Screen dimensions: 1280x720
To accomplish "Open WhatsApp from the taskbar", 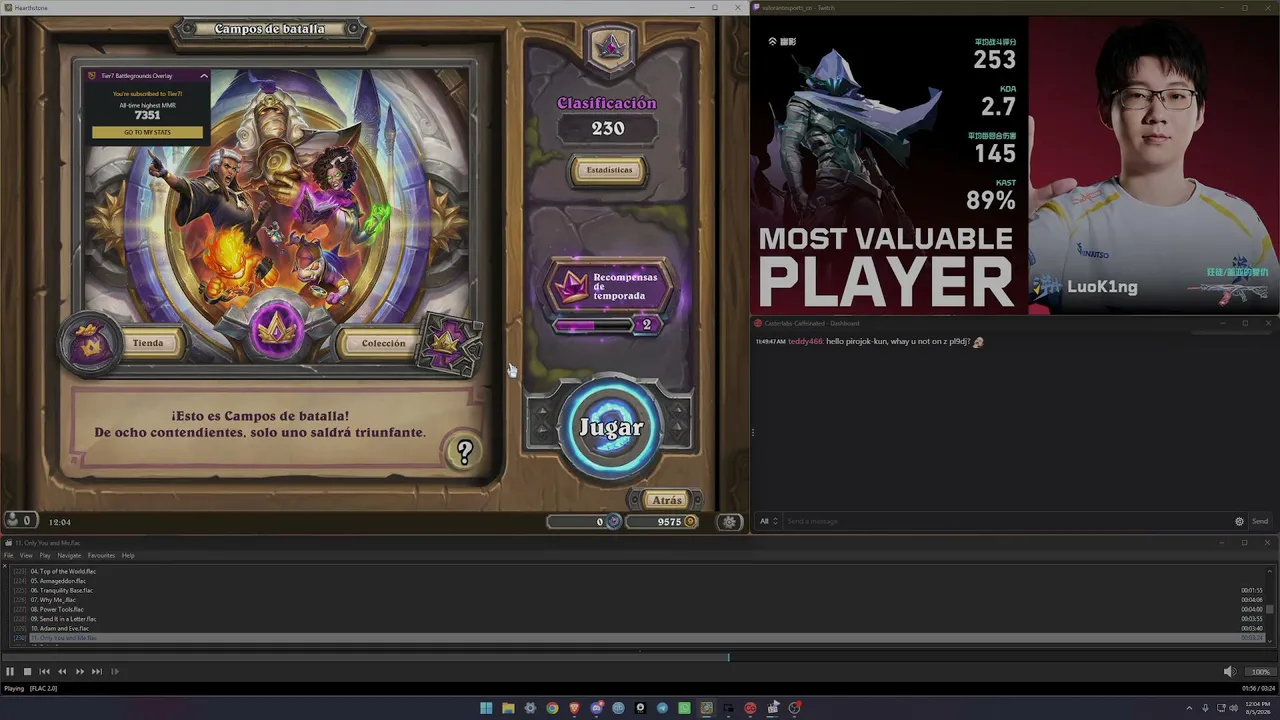I will 684,708.
